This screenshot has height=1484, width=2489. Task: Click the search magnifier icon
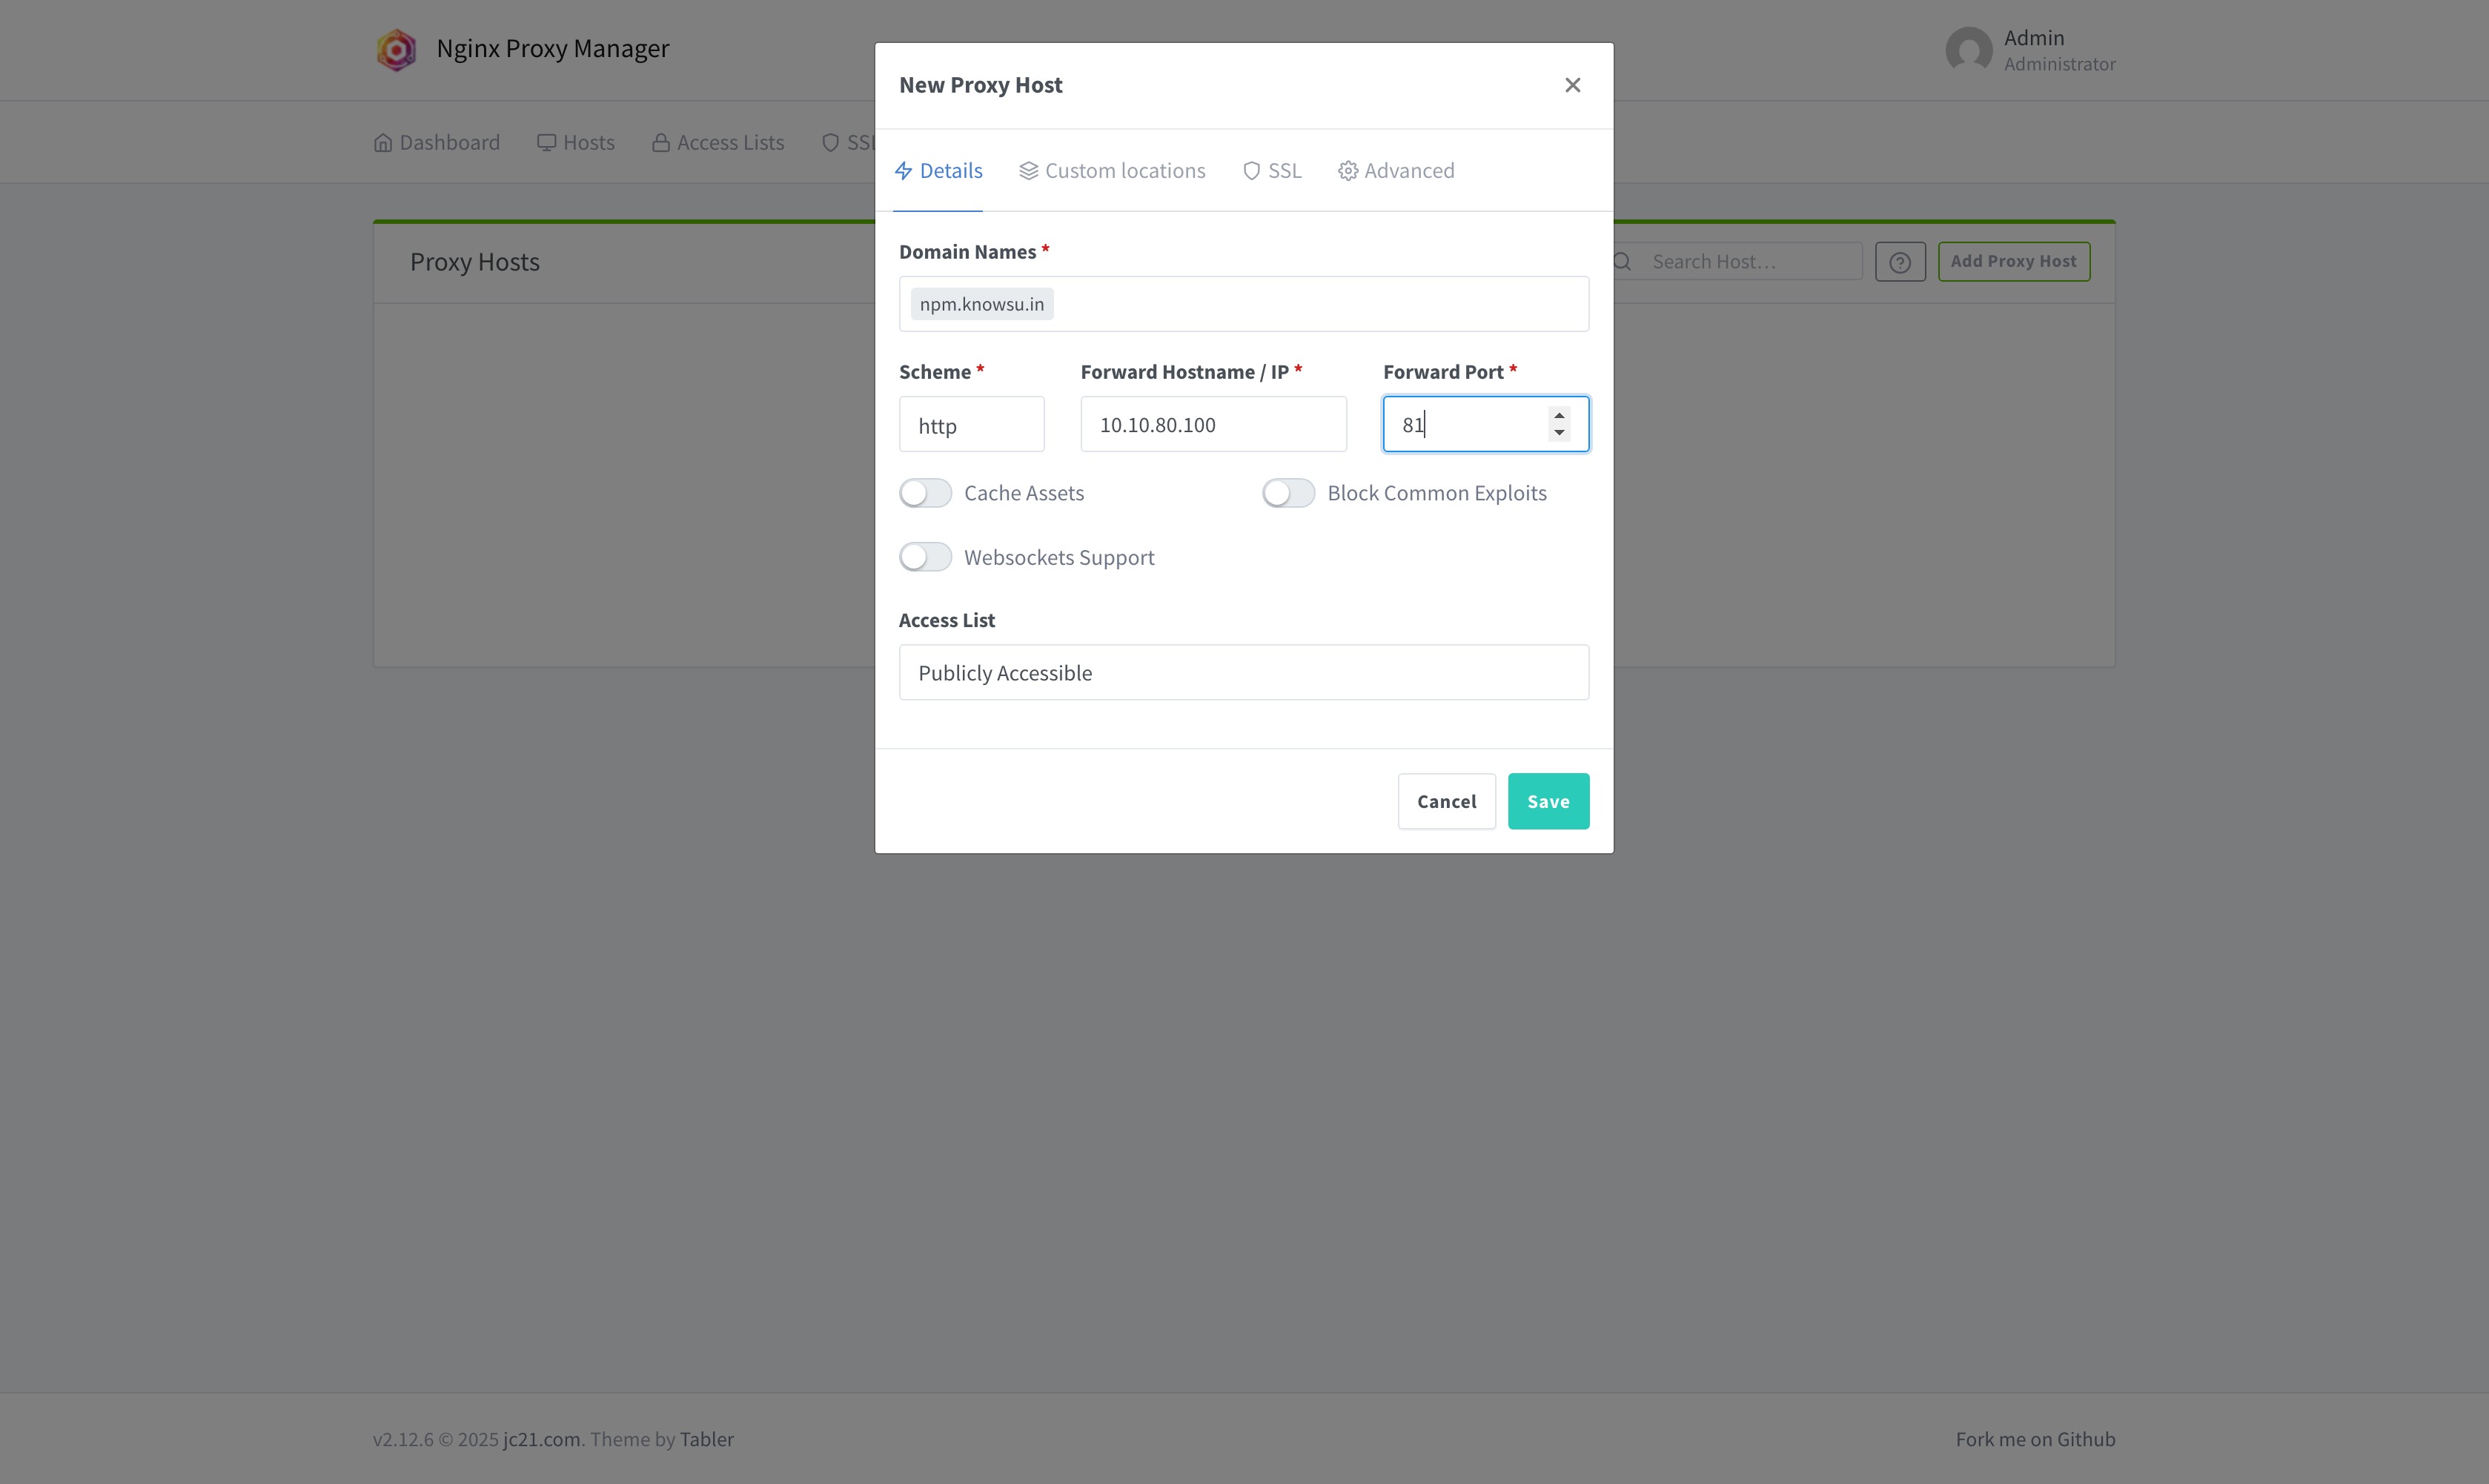(1622, 262)
